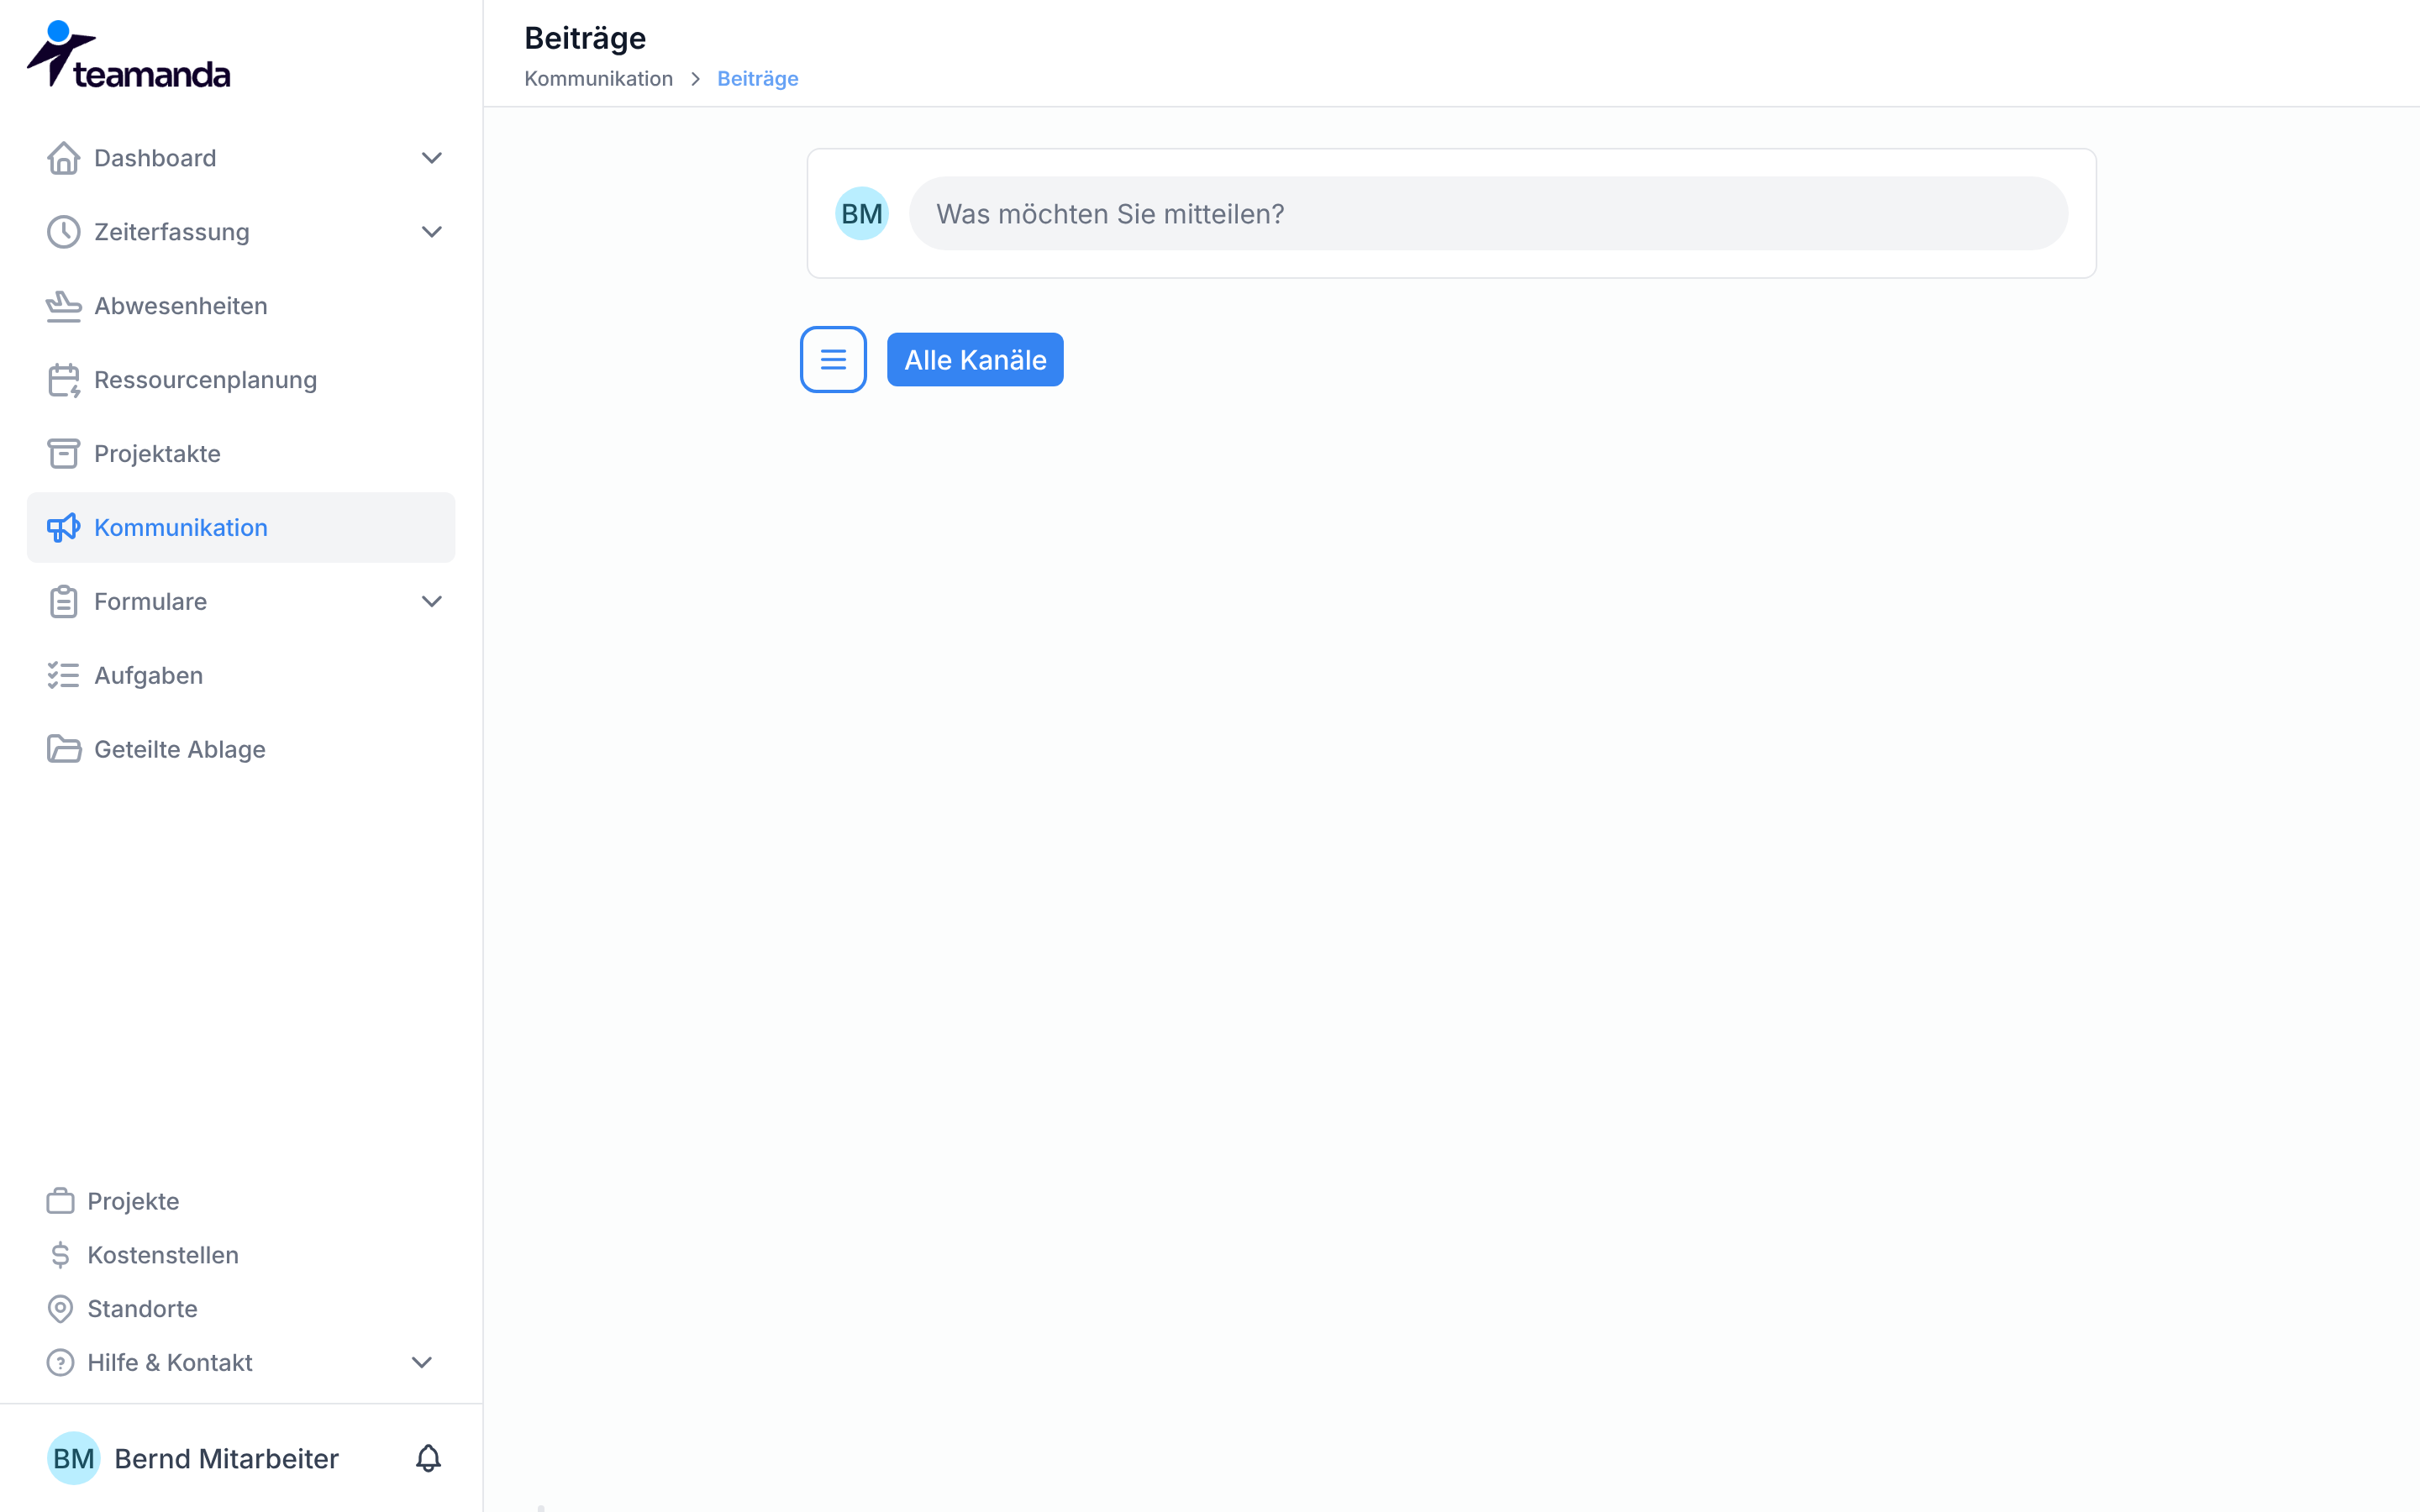The height and width of the screenshot is (1512, 2420).
Task: Click the Kommunikation megaphone icon
Action: pos(63,528)
